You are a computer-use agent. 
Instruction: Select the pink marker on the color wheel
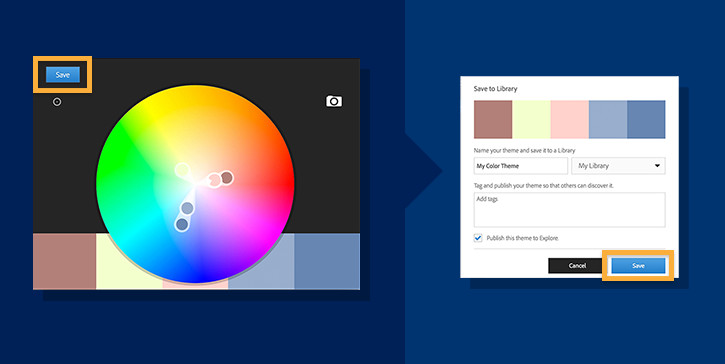tap(215, 179)
